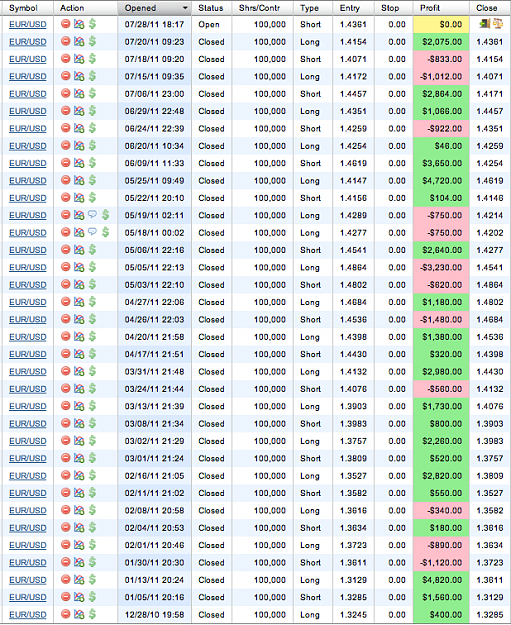
Task: Open chart icon for trade opened 04/26/11 22:03
Action: 79,319
